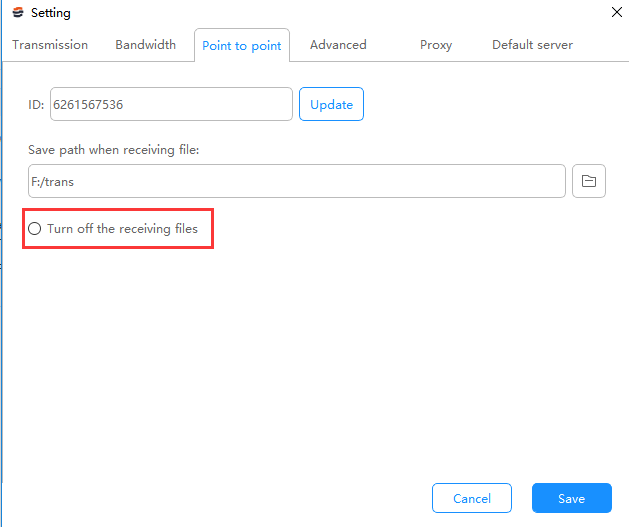This screenshot has width=629, height=527.
Task: Switch to the Default server tab
Action: pos(532,45)
